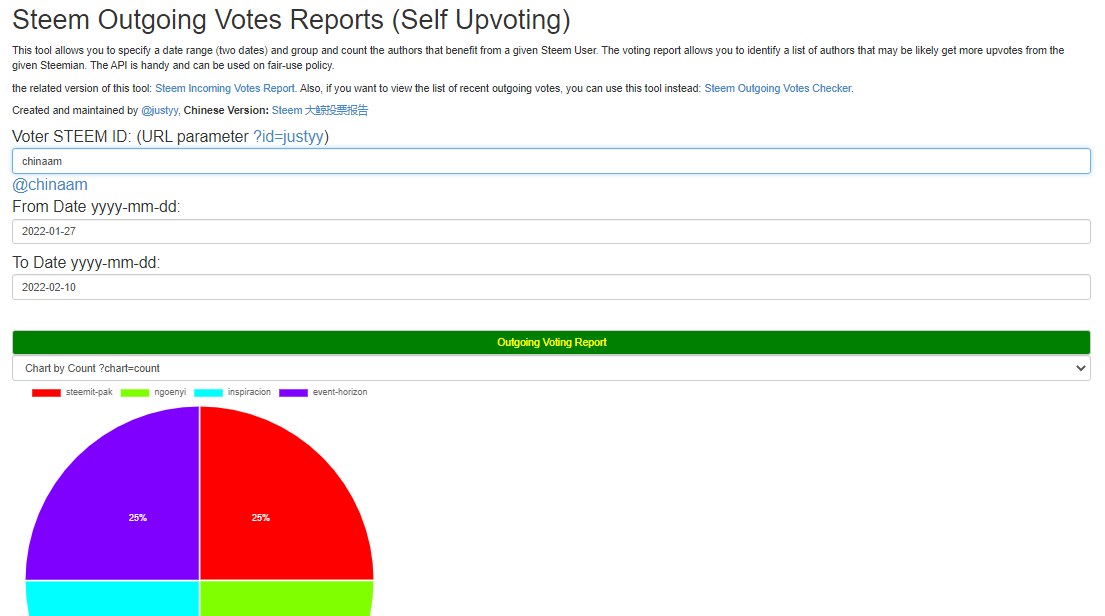Image resolution: width=1105 pixels, height=616 pixels.
Task: Select the To Date yyyy-mm-dd label
Action: click(x=86, y=263)
